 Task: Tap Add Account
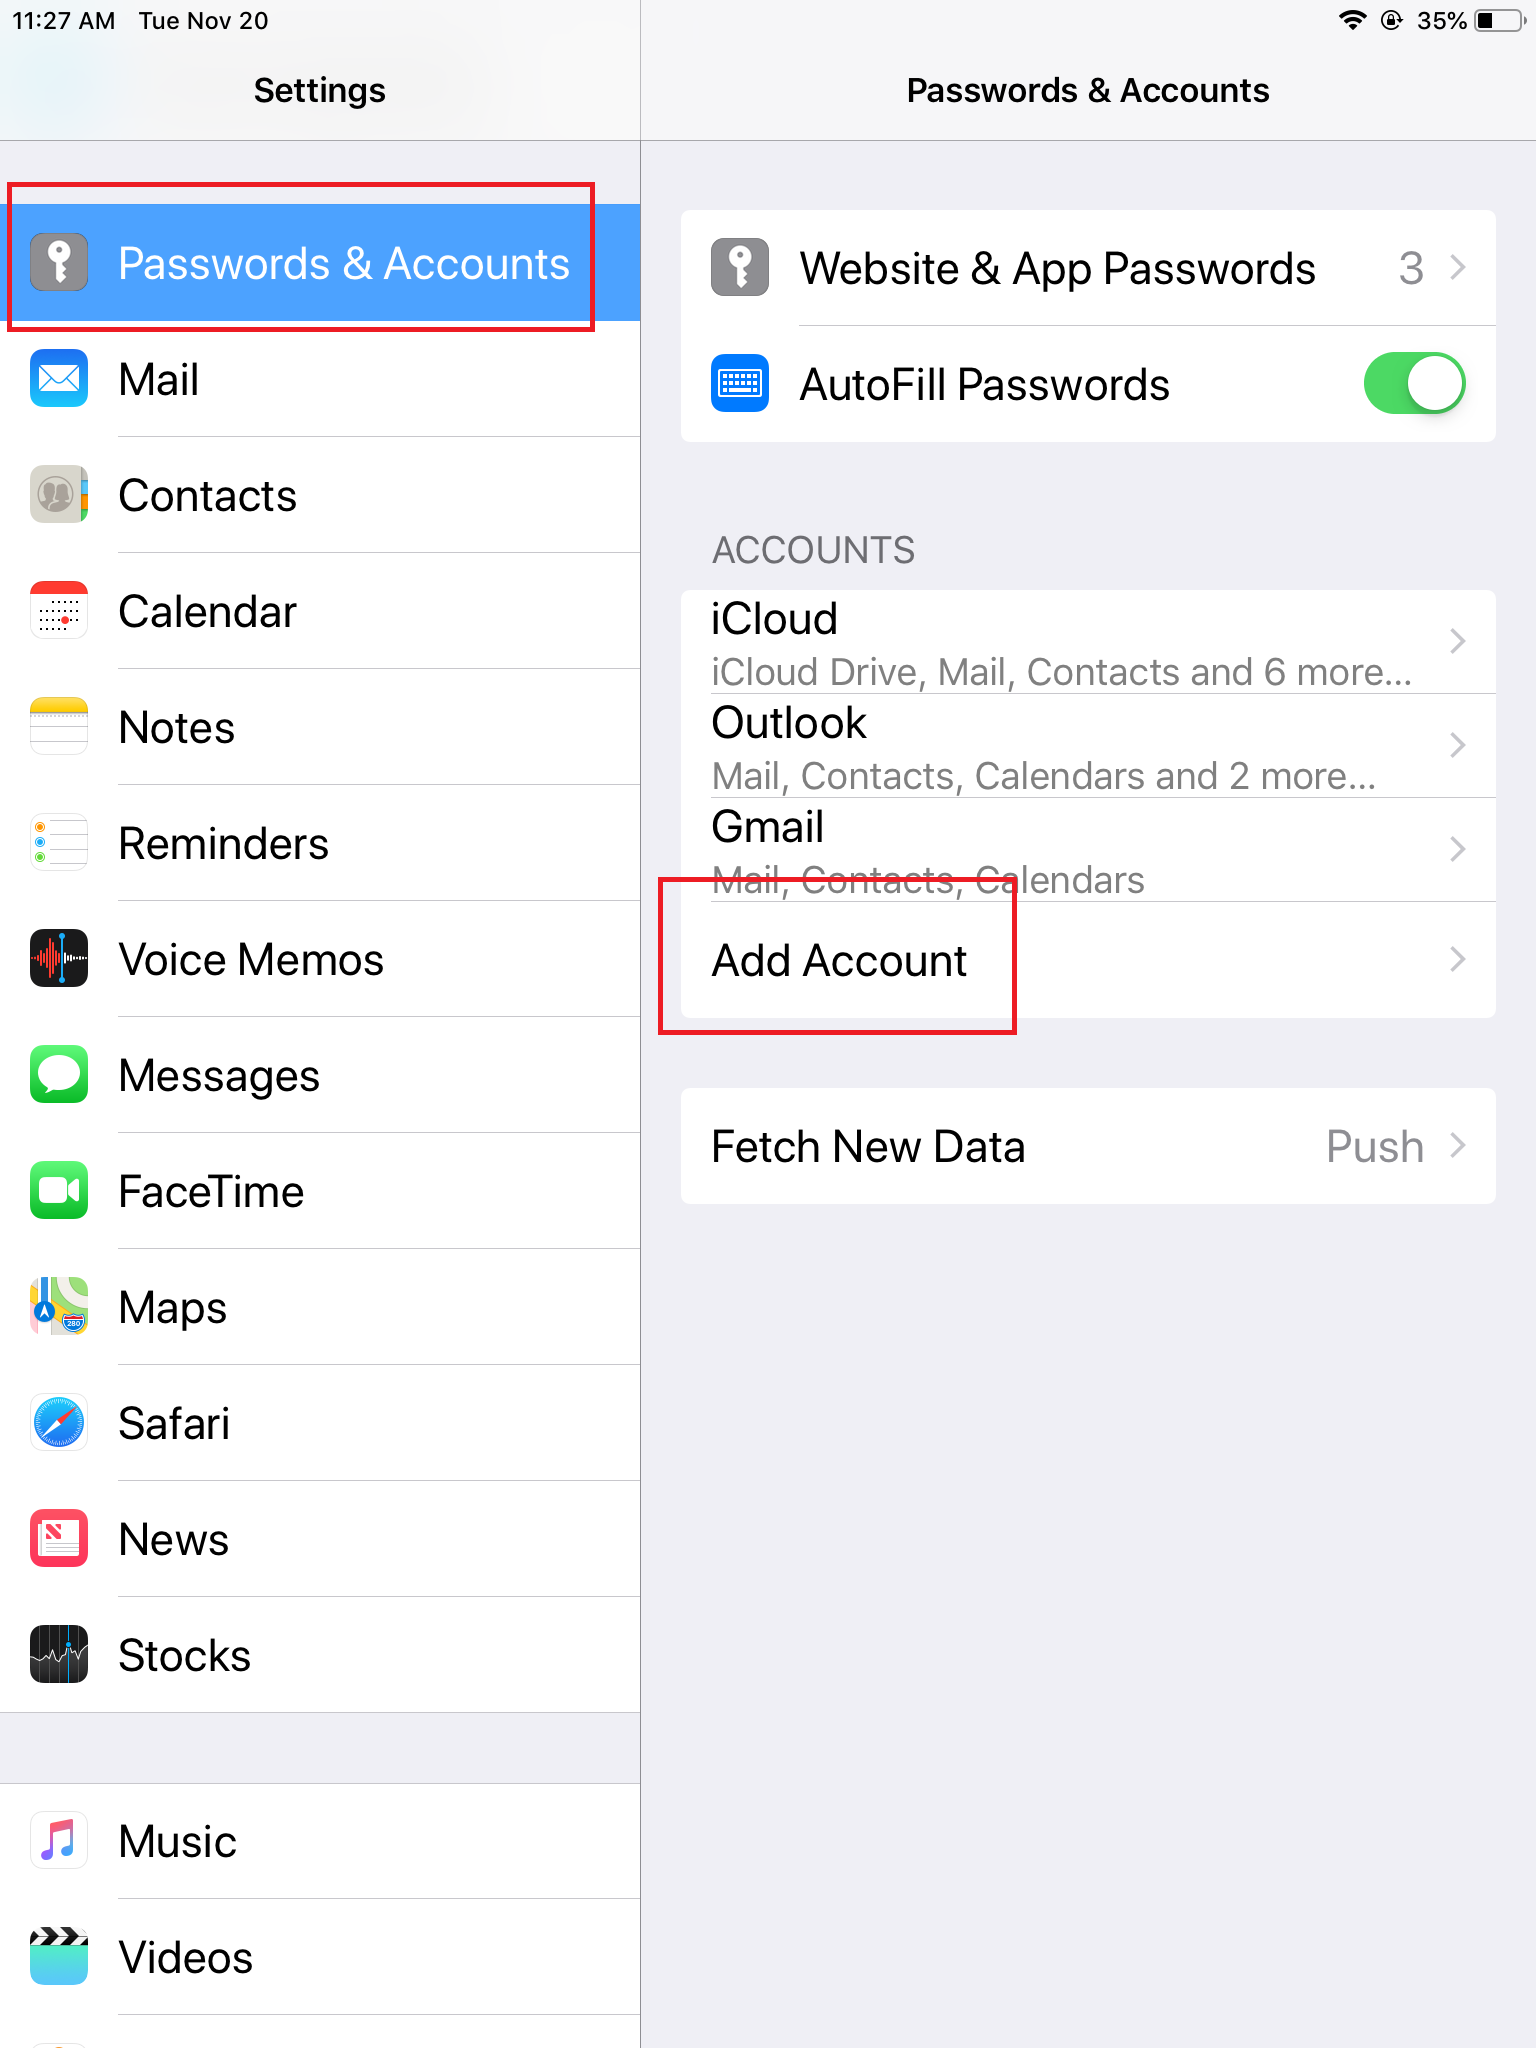[x=1088, y=960]
